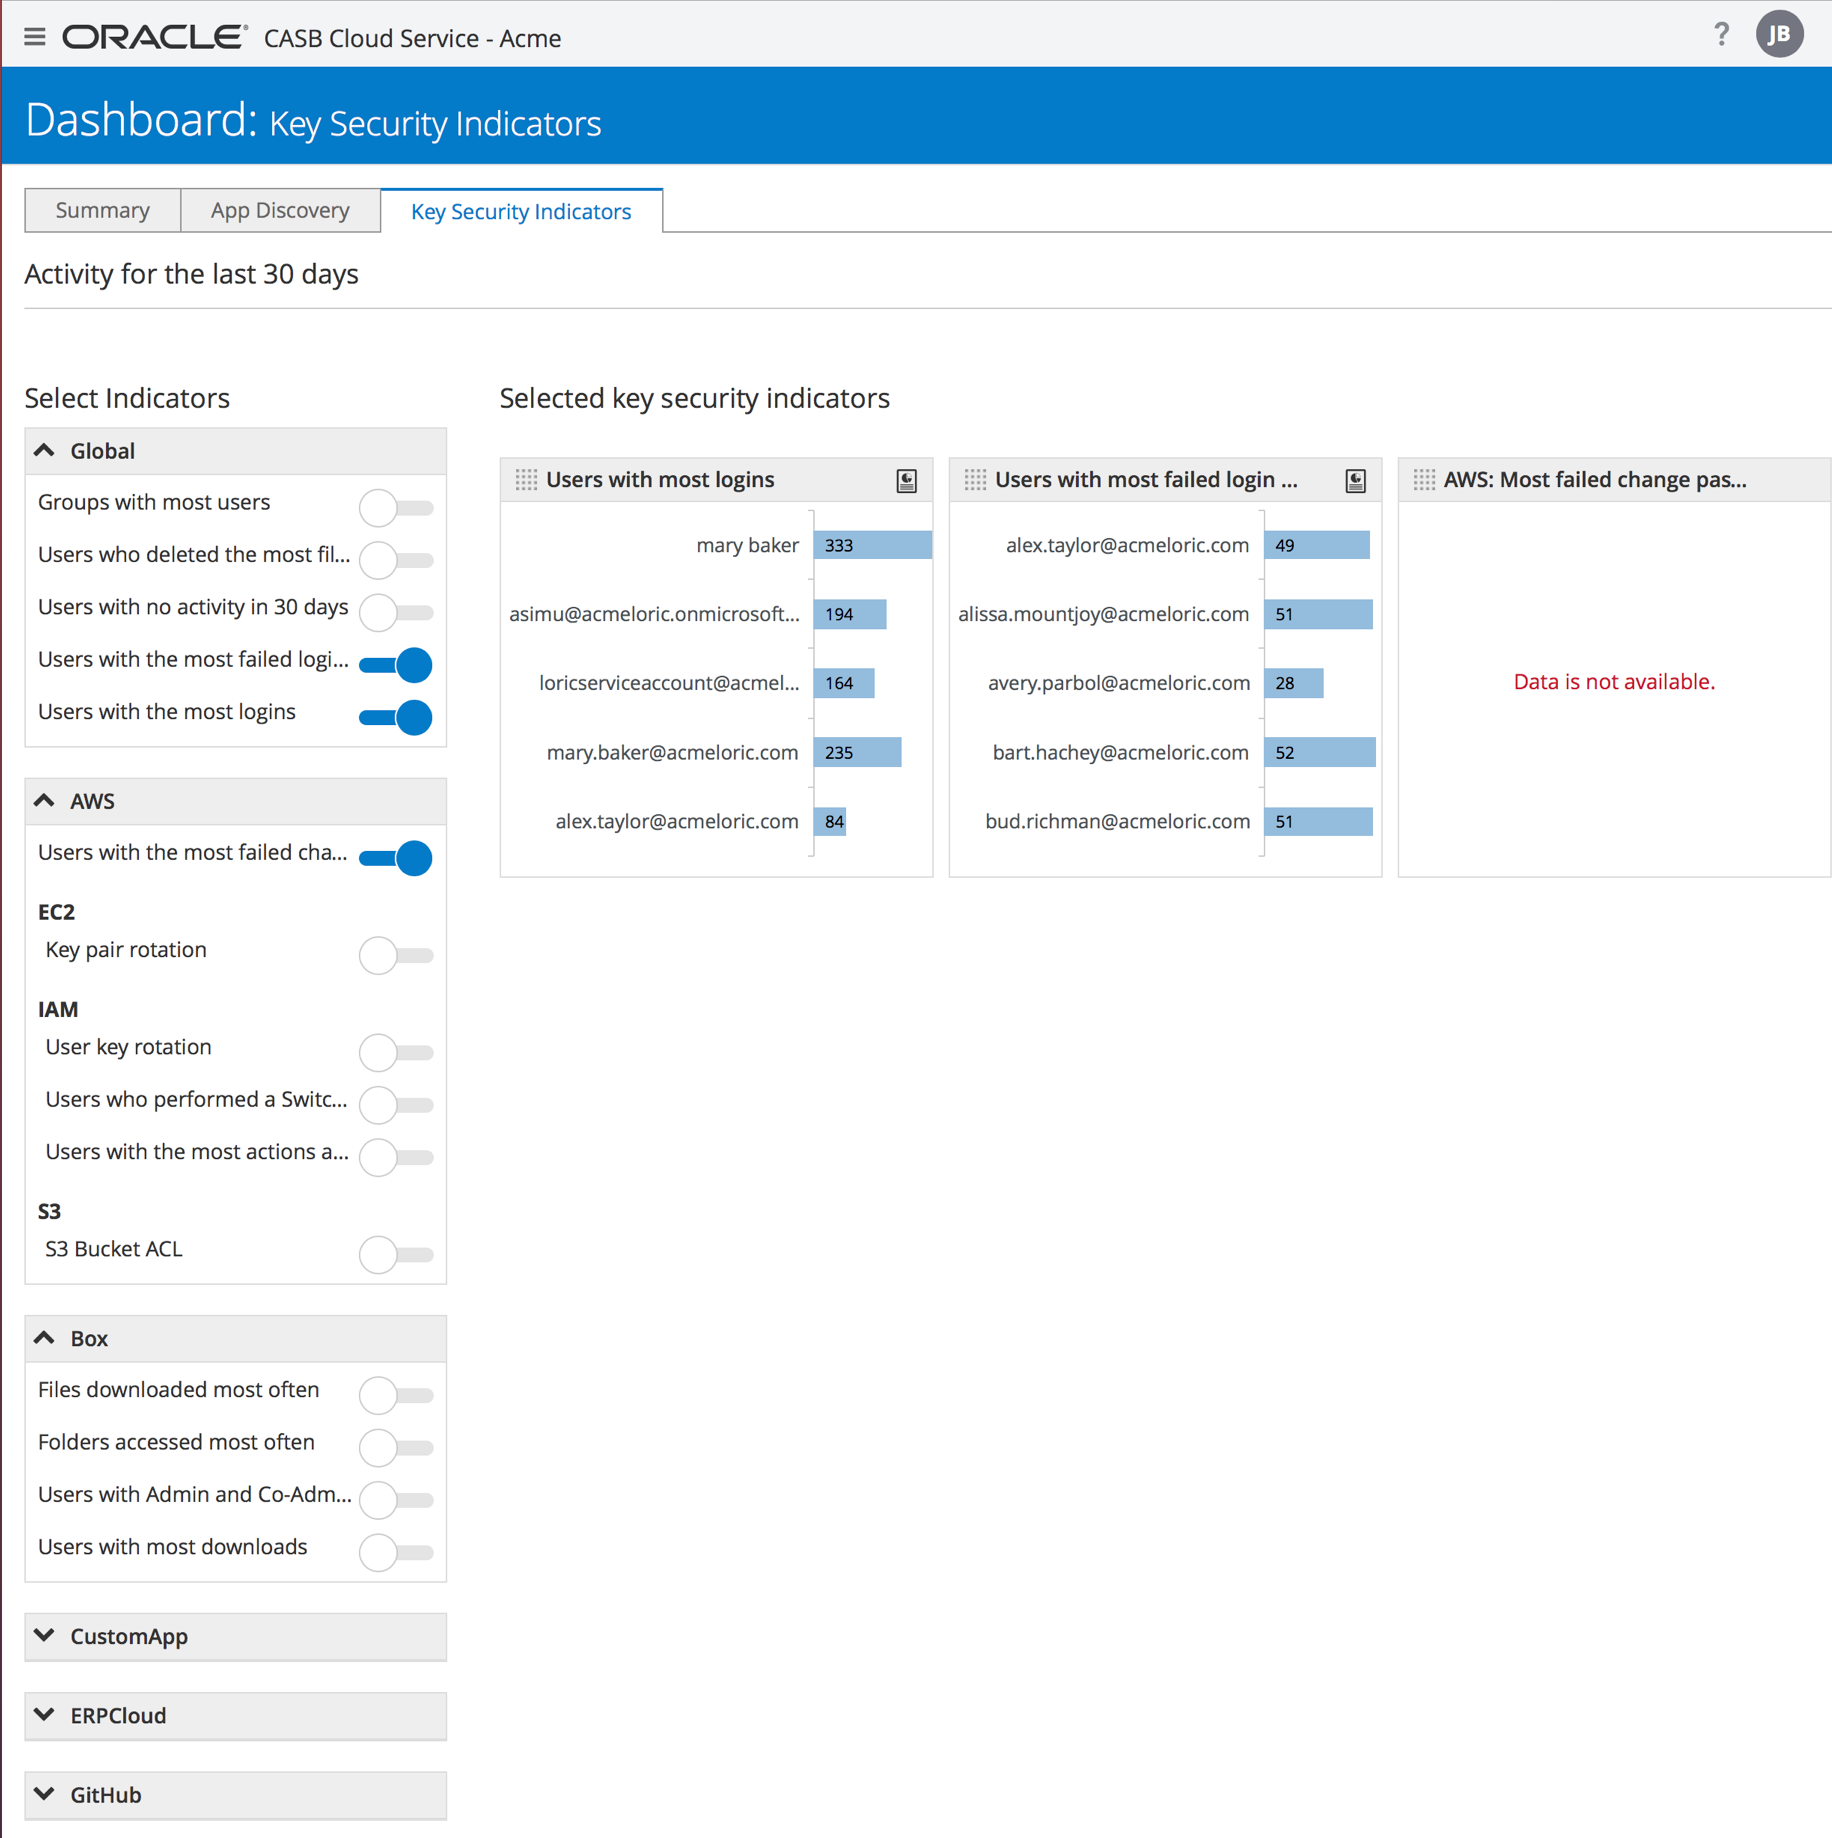
Task: Click alissa.mountjoy bar showing 51
Action: coord(1318,614)
